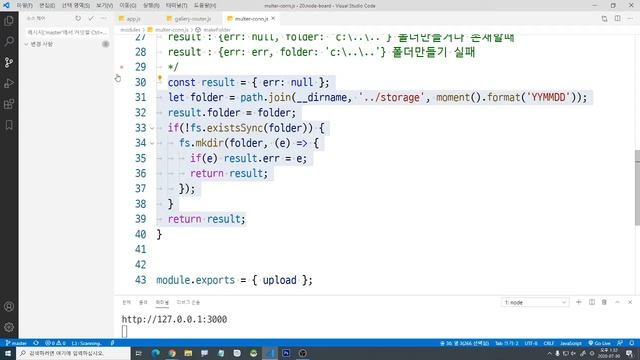Refresh the source control panel
640x360 pixels.
tap(78, 18)
